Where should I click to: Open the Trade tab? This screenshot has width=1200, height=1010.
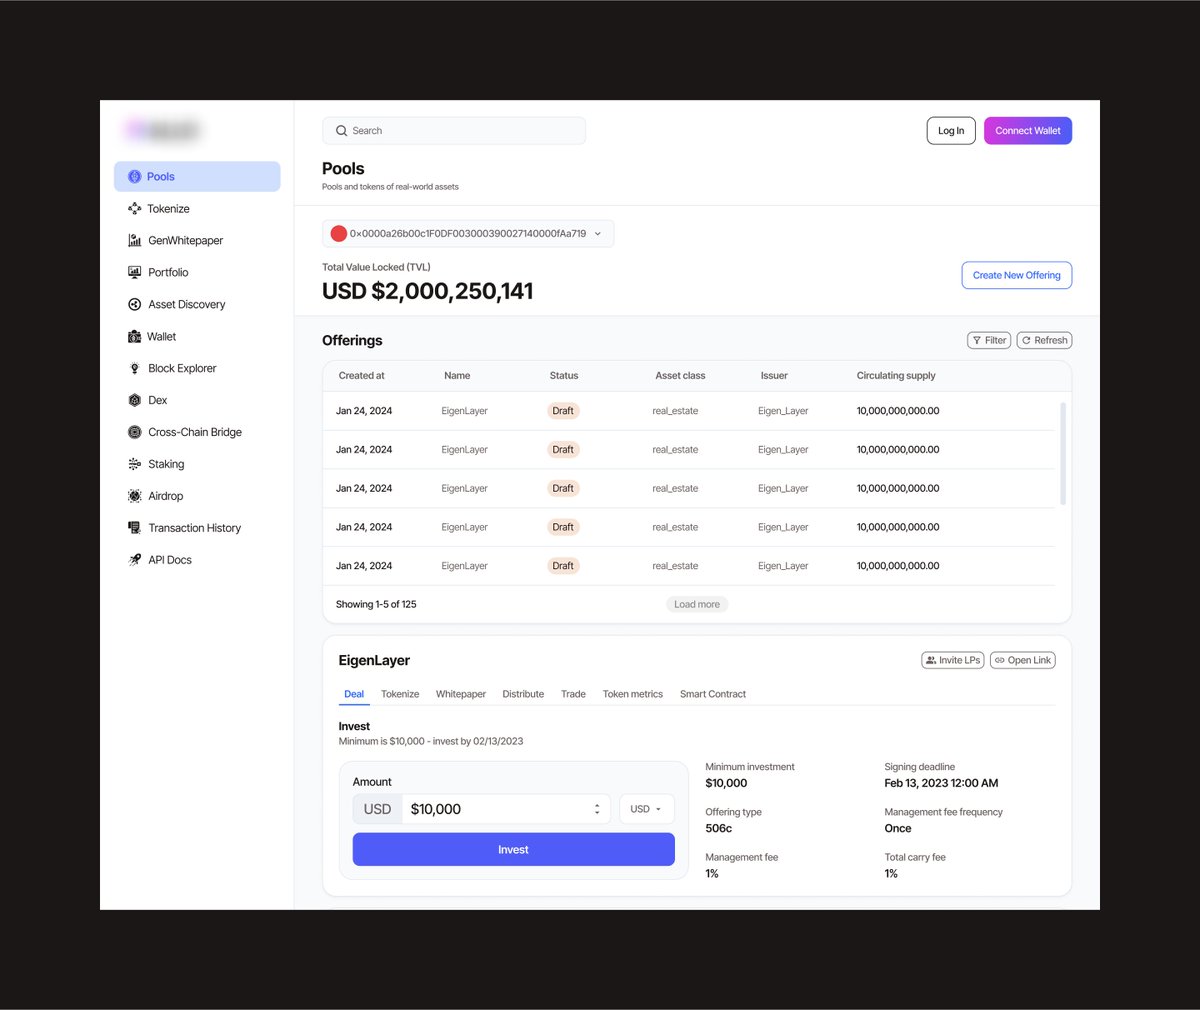coord(573,694)
